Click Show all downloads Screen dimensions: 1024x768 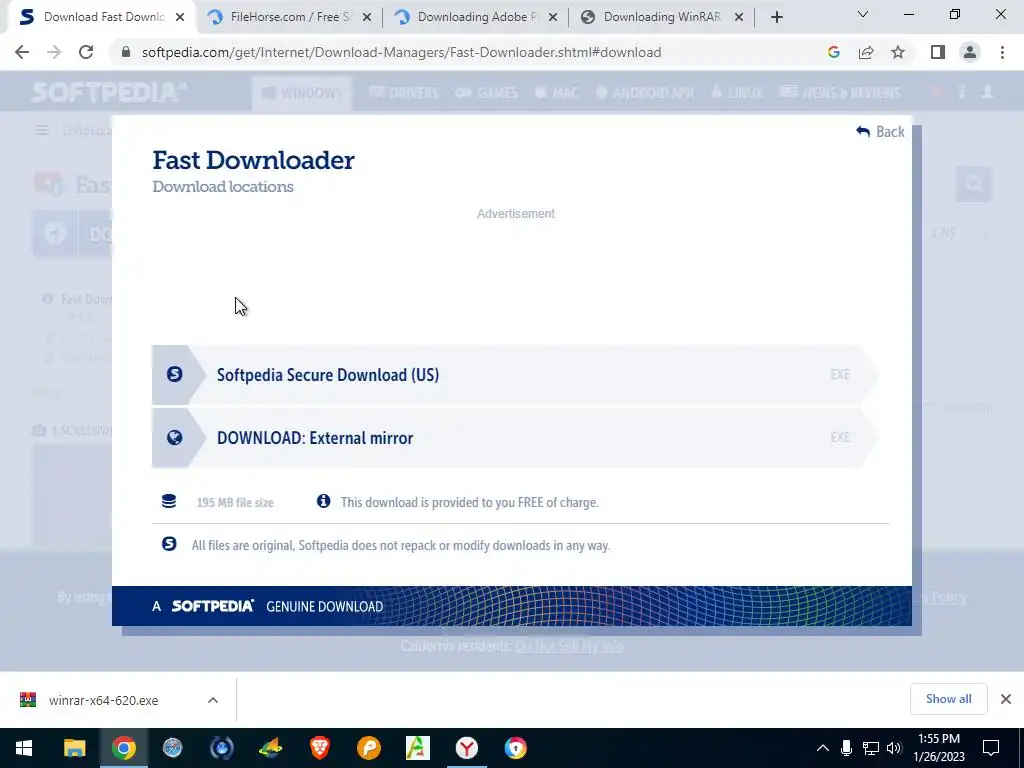948,699
